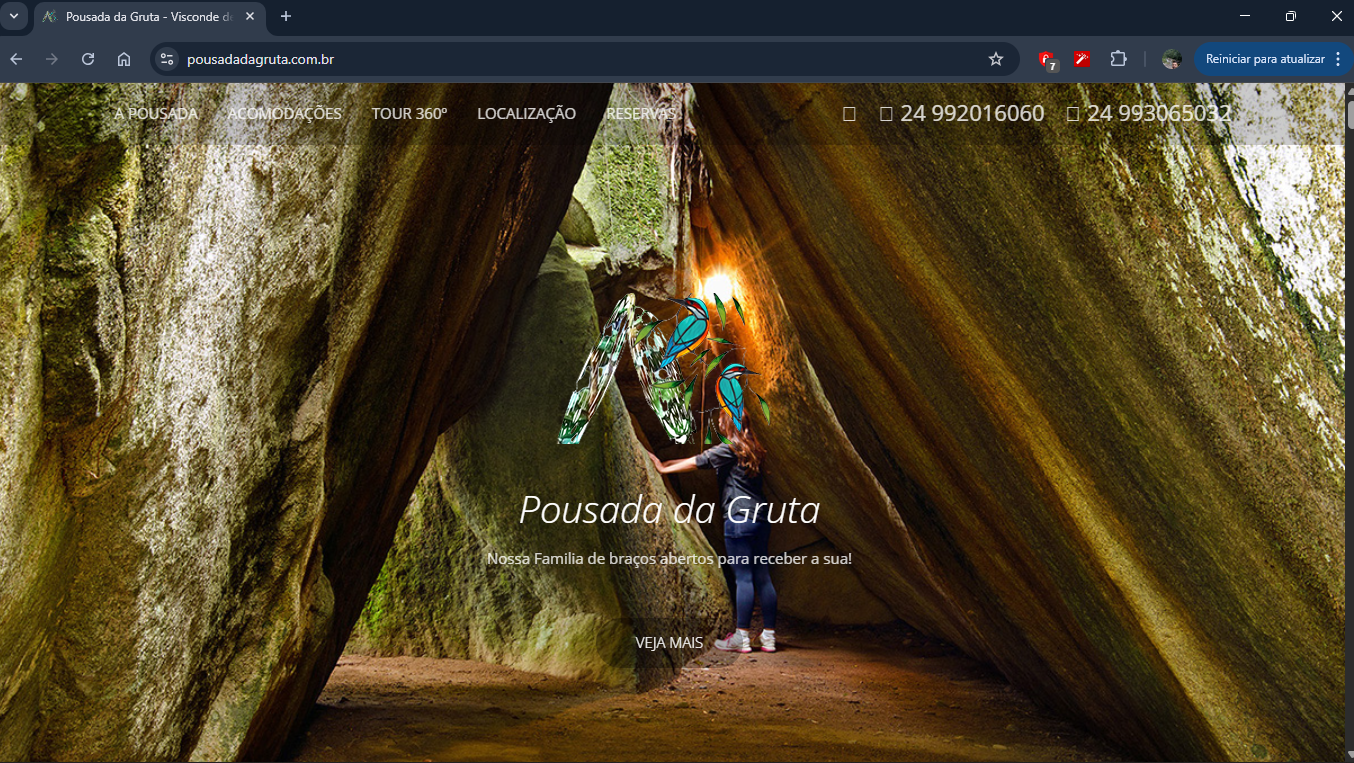Go to the browser home page icon
The width and height of the screenshot is (1354, 763).
124,59
